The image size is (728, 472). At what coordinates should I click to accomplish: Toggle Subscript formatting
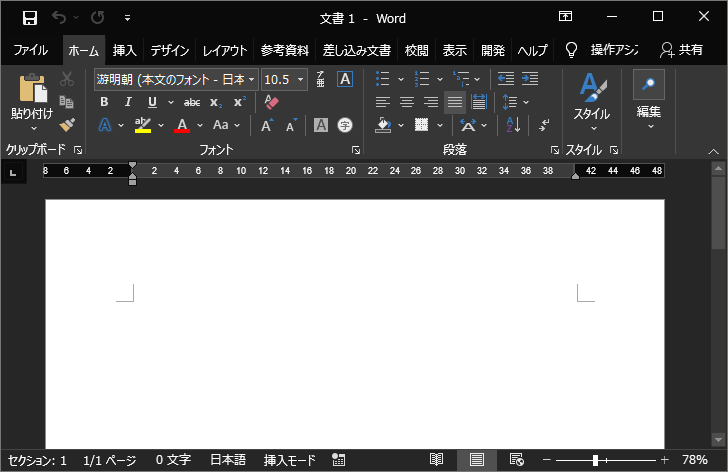click(x=215, y=103)
